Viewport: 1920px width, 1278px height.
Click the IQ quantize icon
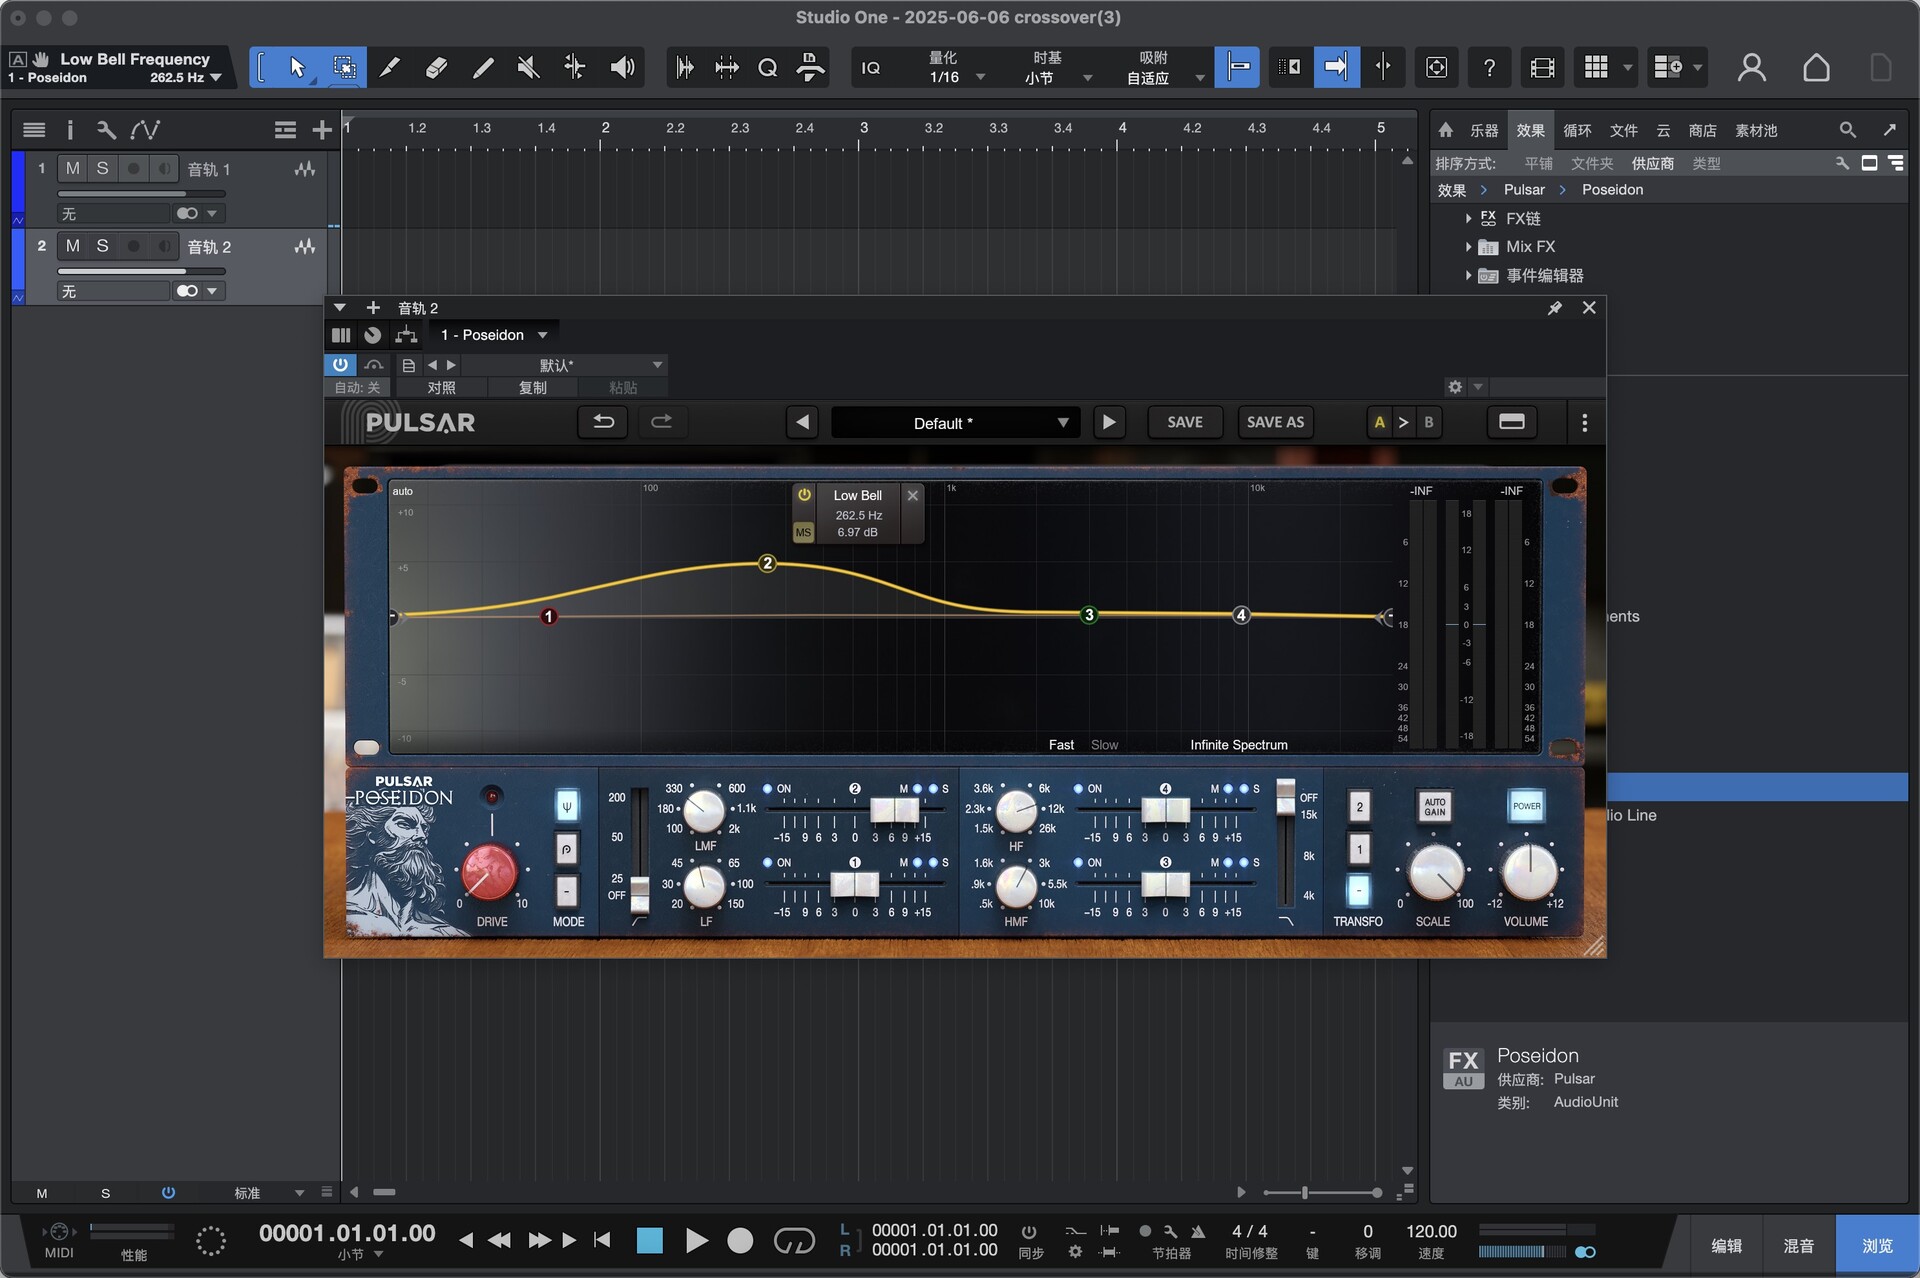point(871,68)
